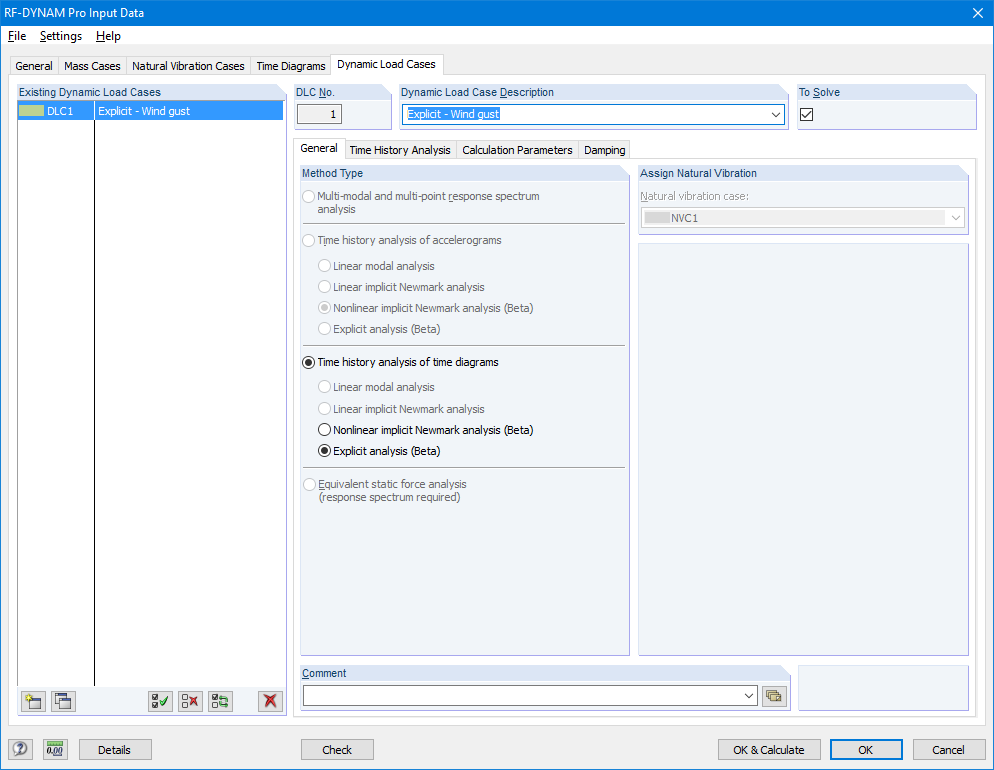The image size is (994, 770).
Task: Set all dynamic load cases to solve
Action: (160, 701)
